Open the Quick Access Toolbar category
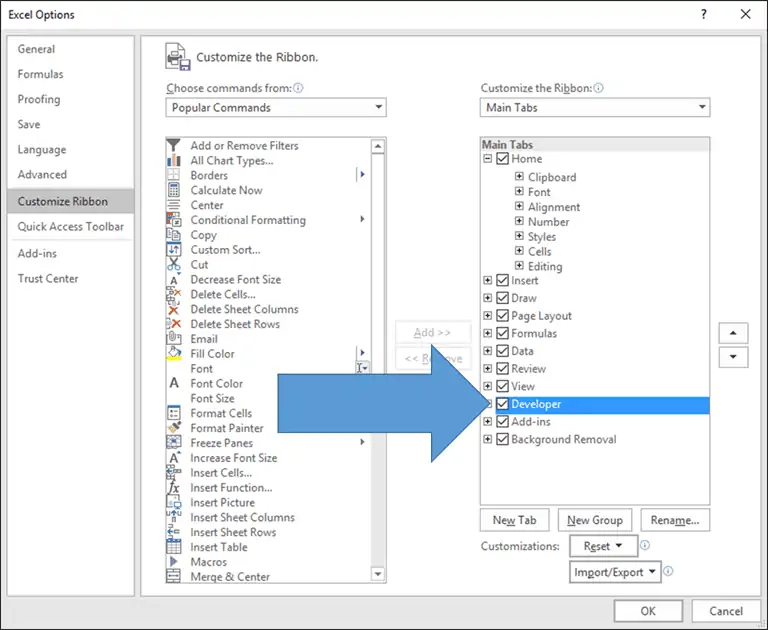 click(71, 226)
